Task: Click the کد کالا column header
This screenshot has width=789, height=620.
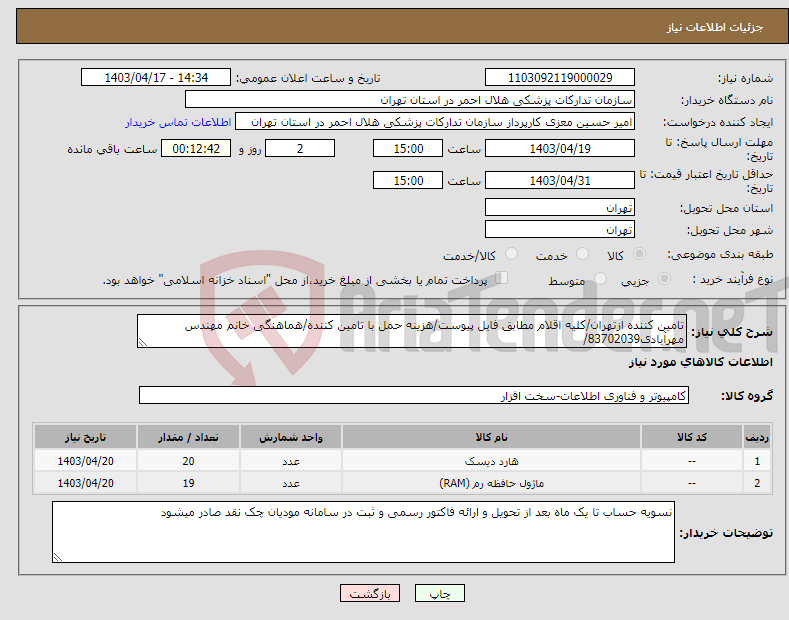Action: (x=692, y=437)
